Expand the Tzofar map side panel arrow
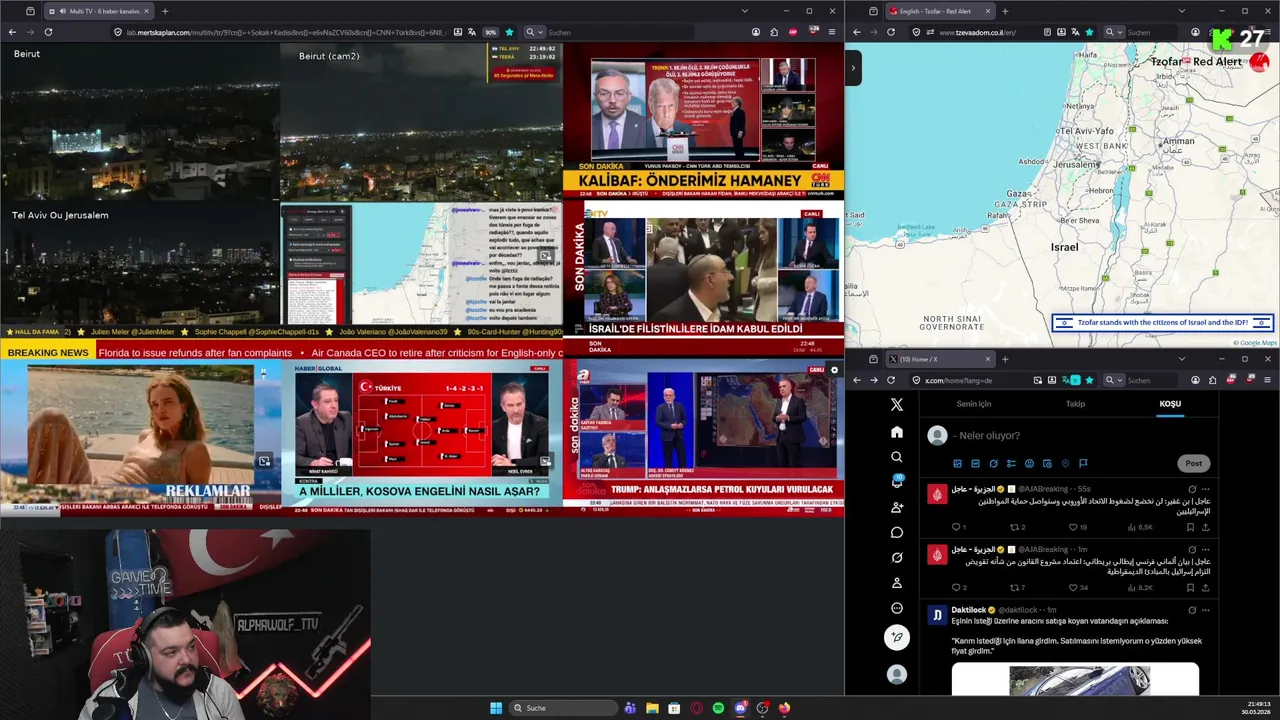1280x720 pixels. [x=853, y=68]
